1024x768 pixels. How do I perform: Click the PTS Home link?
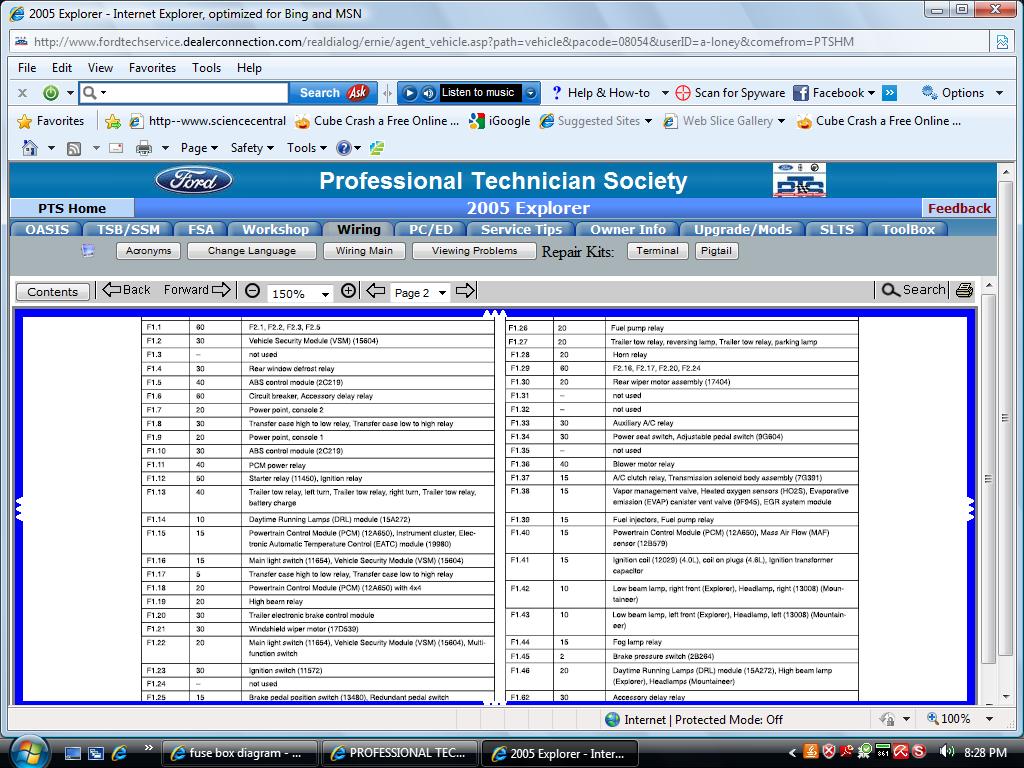point(72,208)
